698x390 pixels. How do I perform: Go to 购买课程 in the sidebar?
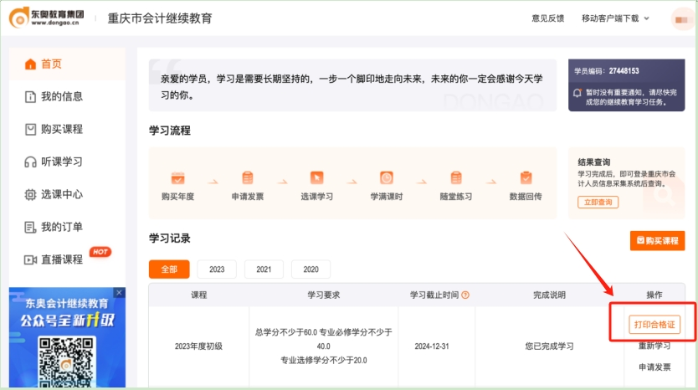click(x=67, y=129)
